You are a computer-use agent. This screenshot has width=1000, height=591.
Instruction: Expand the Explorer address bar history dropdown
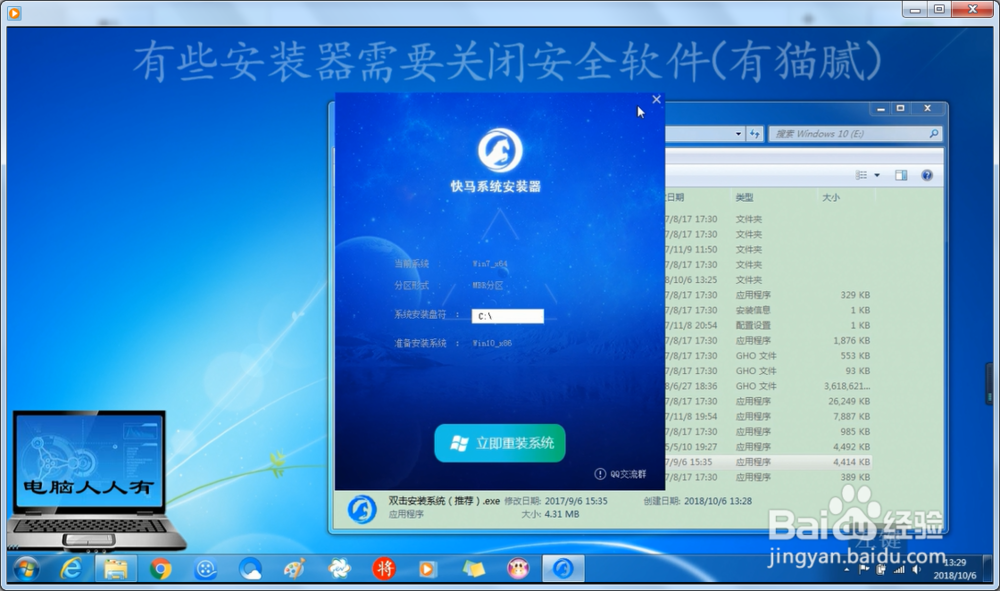pos(739,134)
